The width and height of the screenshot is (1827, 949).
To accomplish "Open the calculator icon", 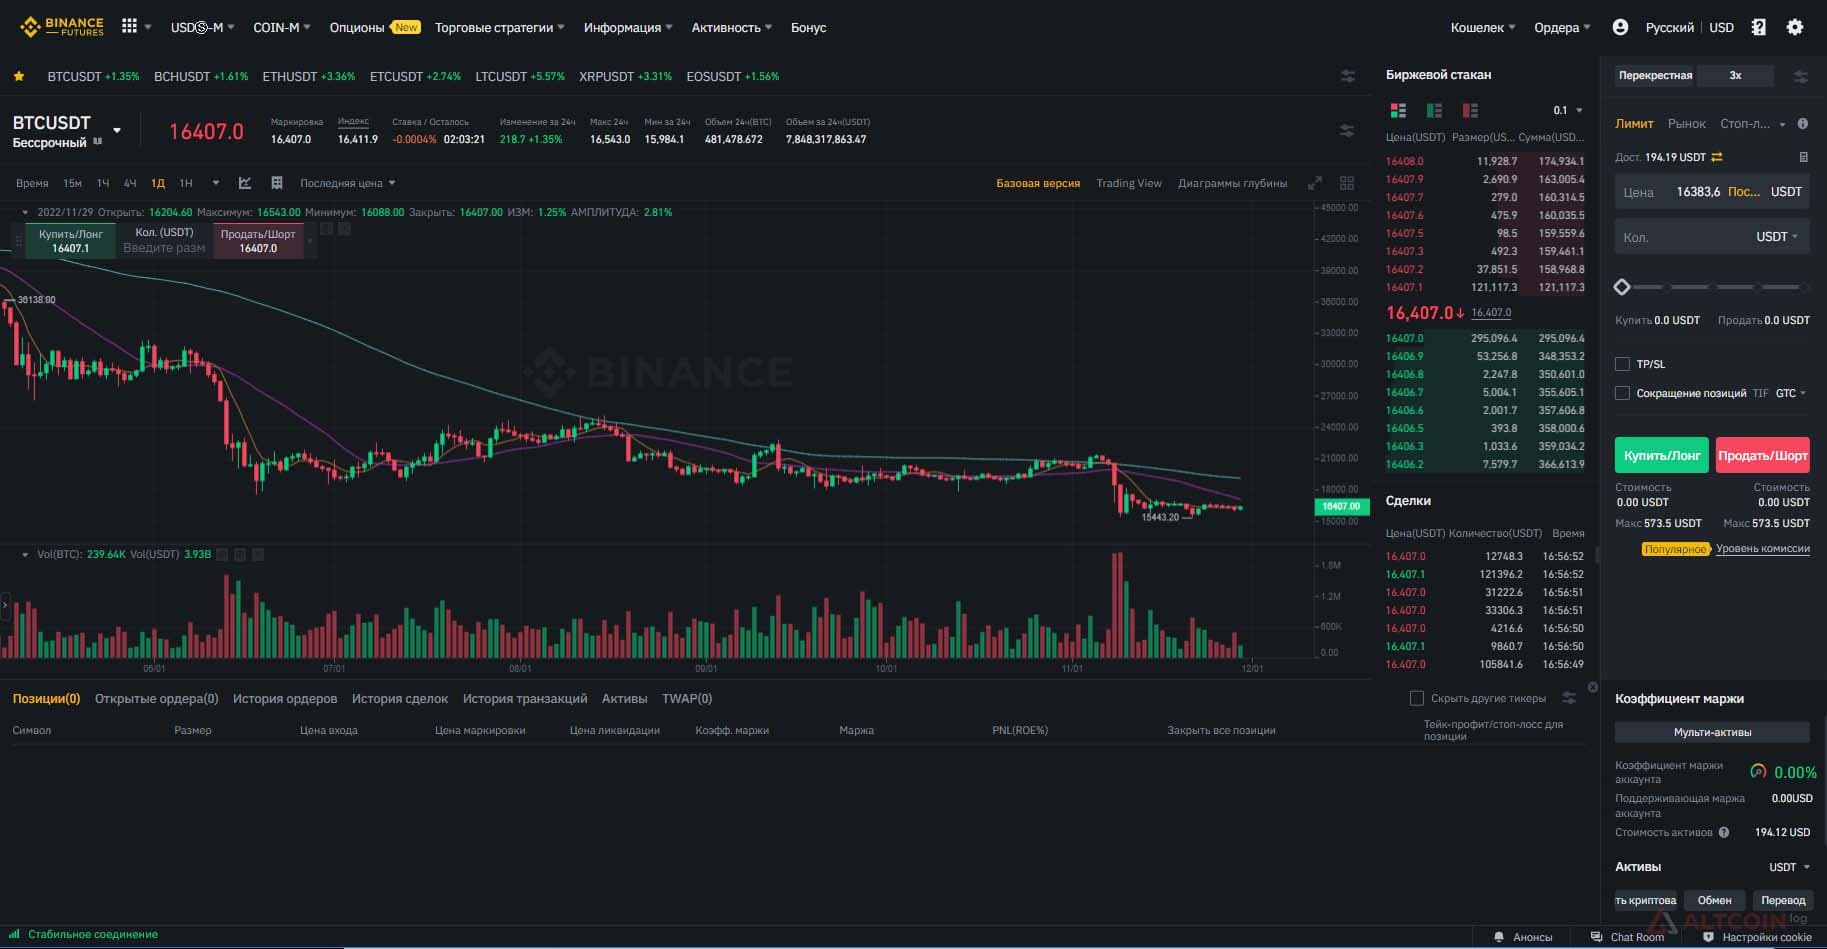I will pos(1803,157).
